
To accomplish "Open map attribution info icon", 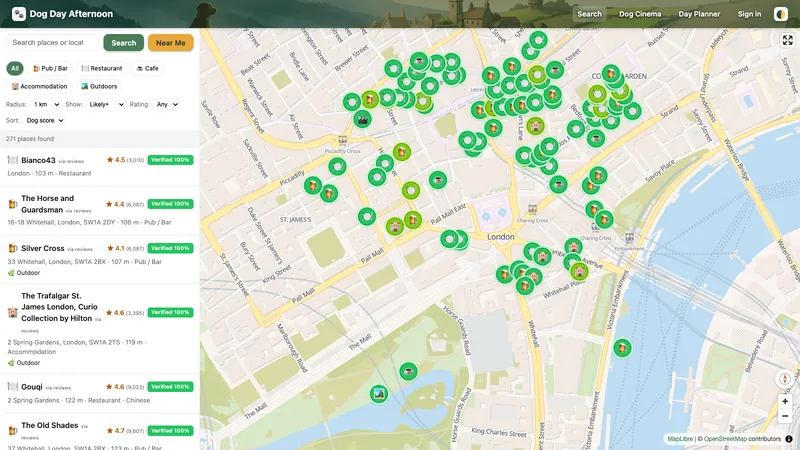I will coord(789,439).
